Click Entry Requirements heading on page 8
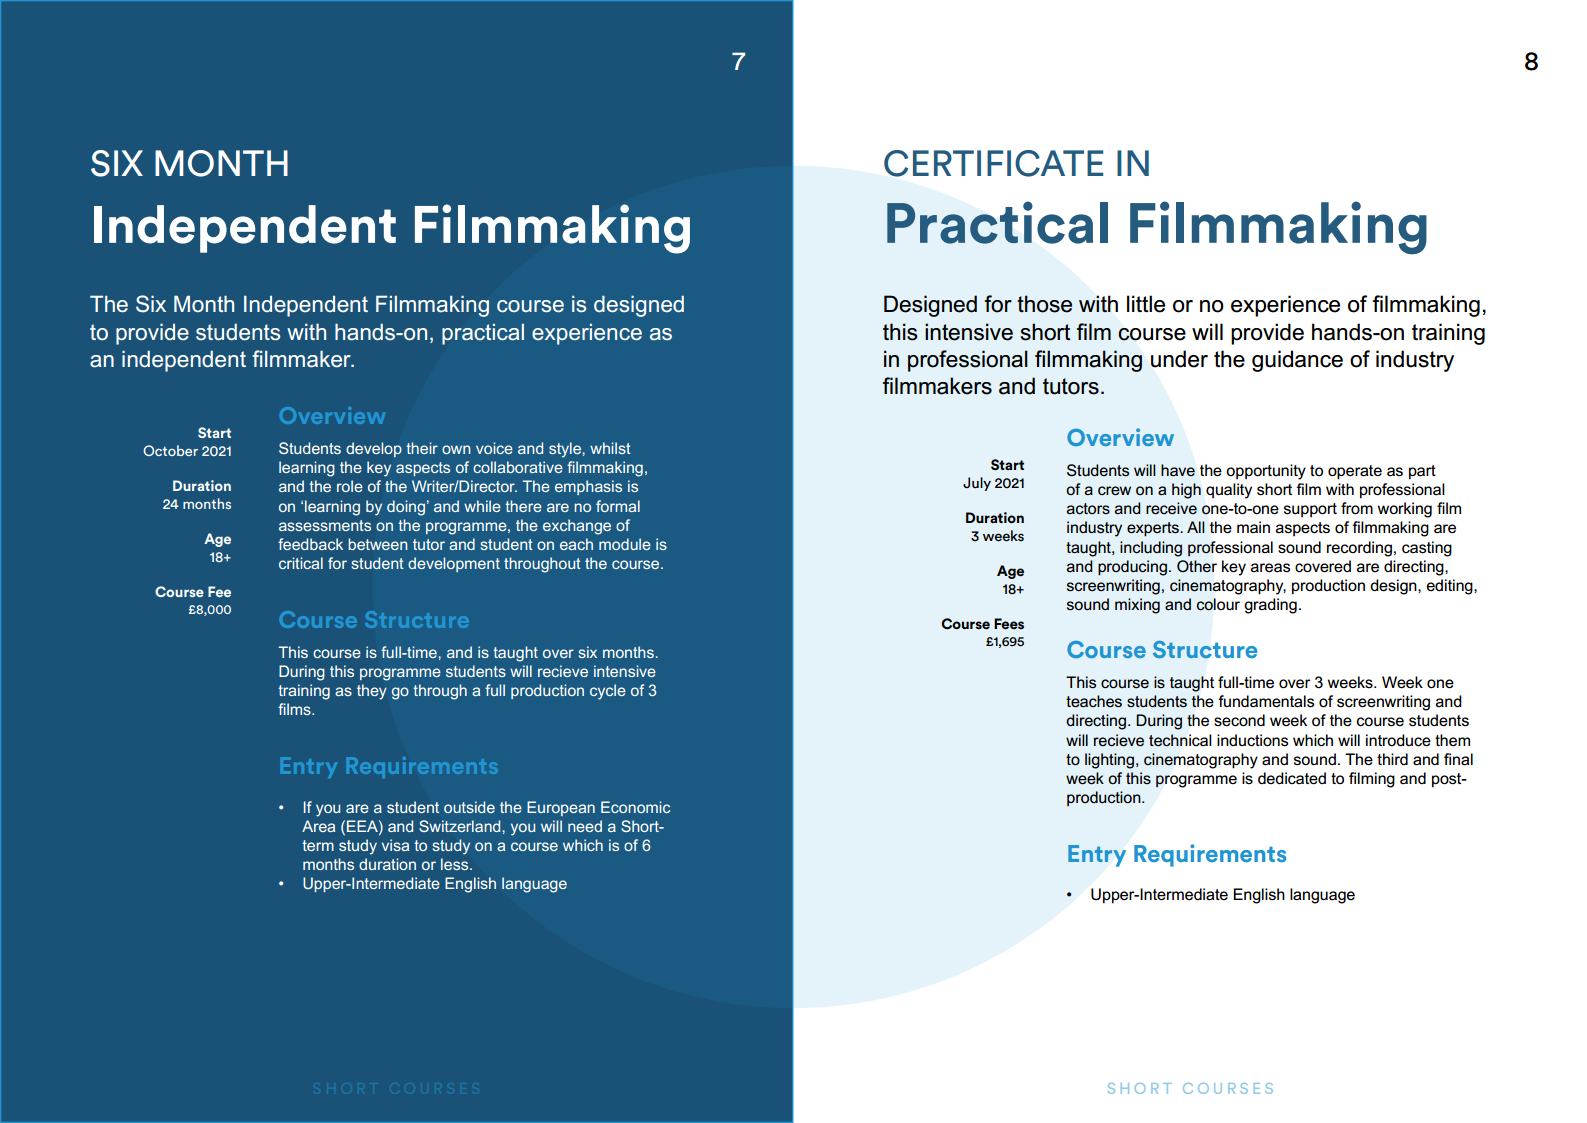The height and width of the screenshot is (1123, 1587). point(1176,854)
